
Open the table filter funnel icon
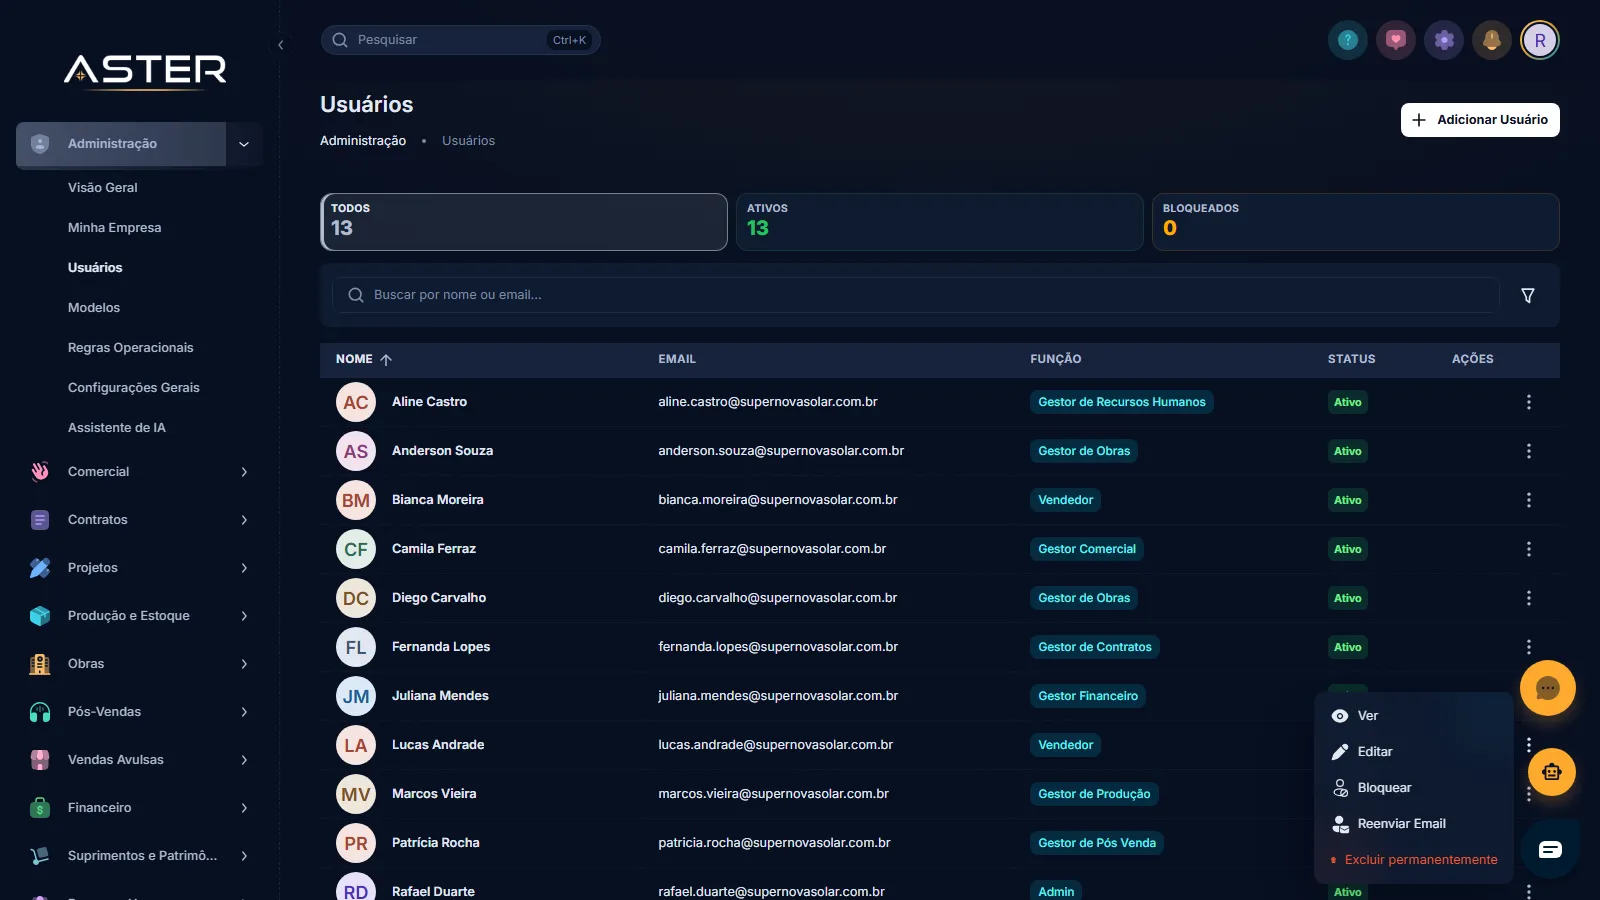tap(1528, 295)
